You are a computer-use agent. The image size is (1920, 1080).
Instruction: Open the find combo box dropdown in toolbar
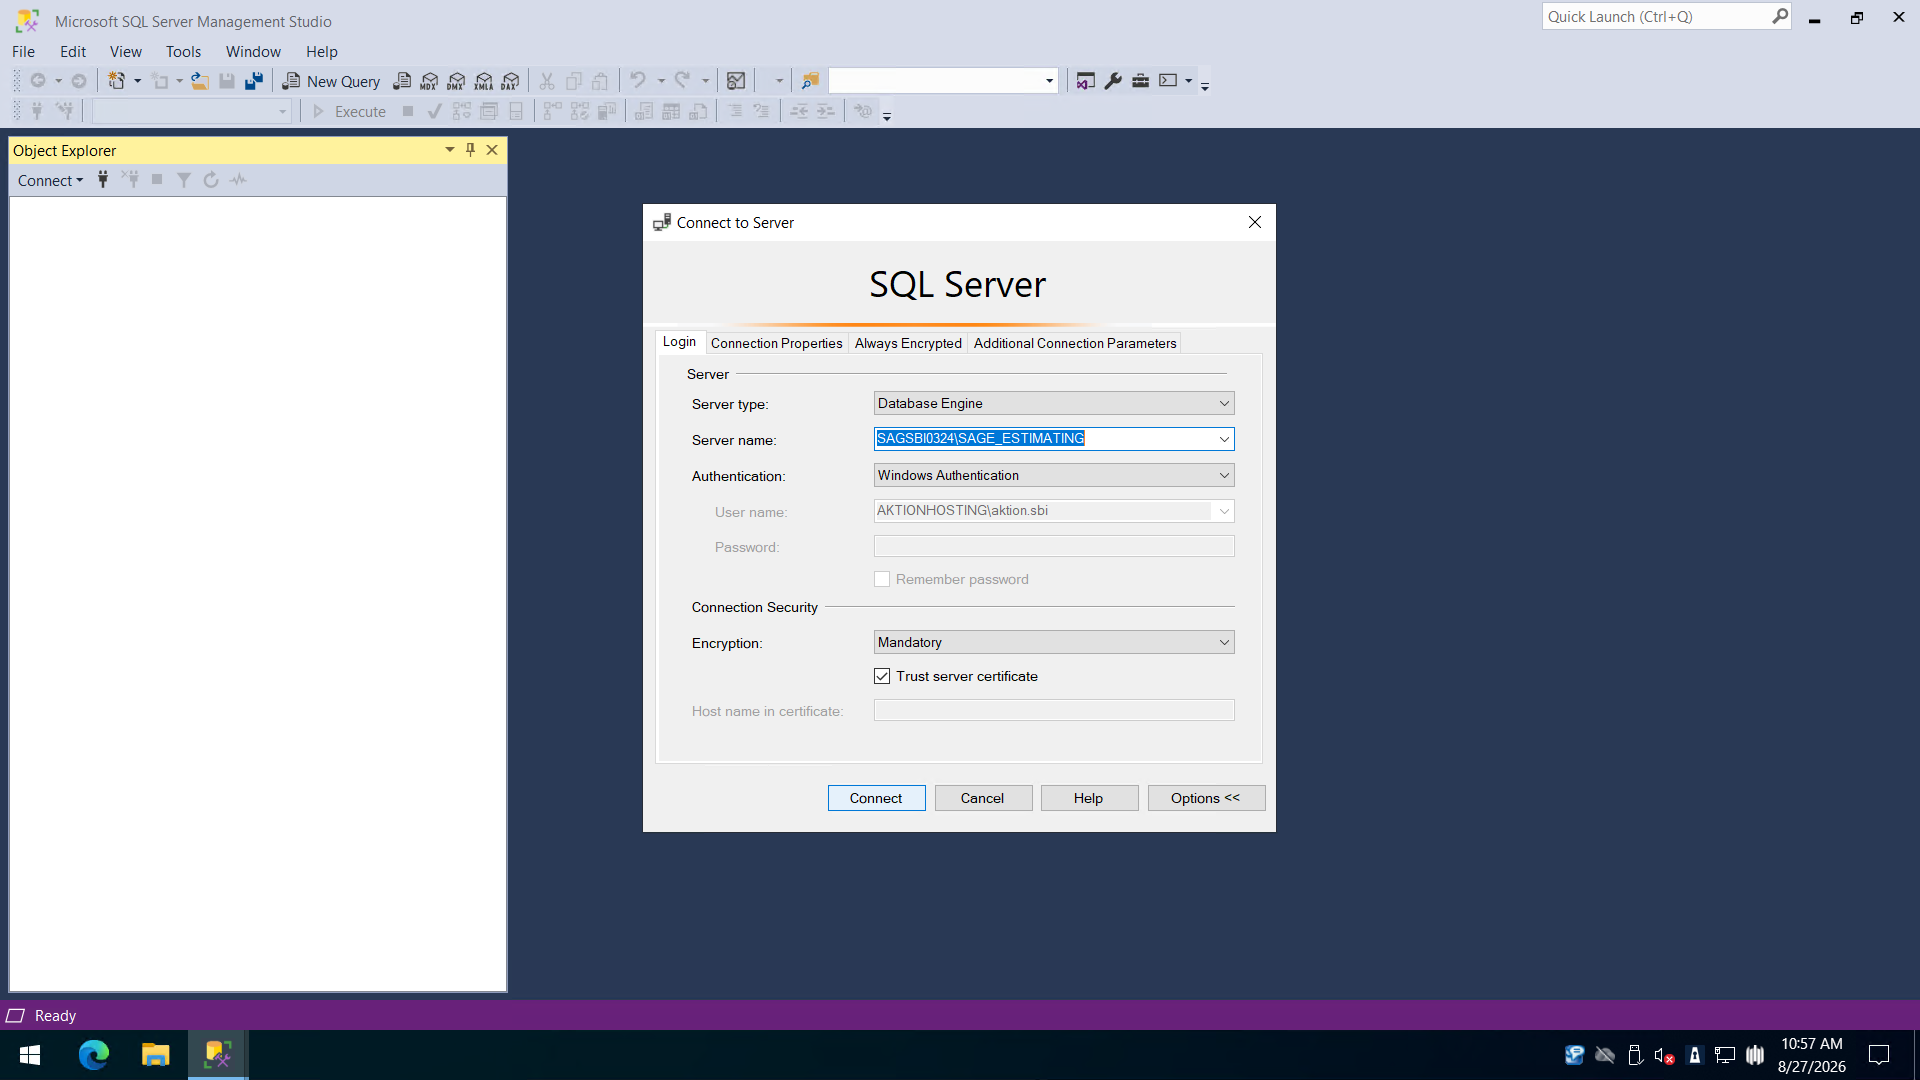click(1049, 81)
